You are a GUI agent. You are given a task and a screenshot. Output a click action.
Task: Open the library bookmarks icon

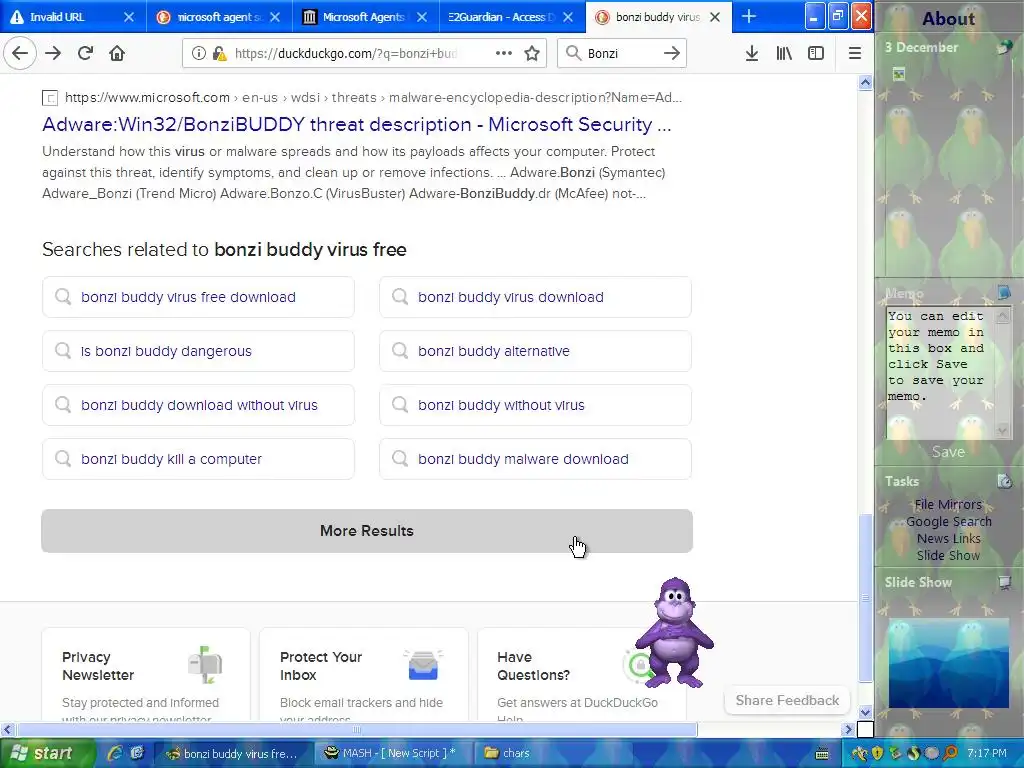click(x=784, y=53)
